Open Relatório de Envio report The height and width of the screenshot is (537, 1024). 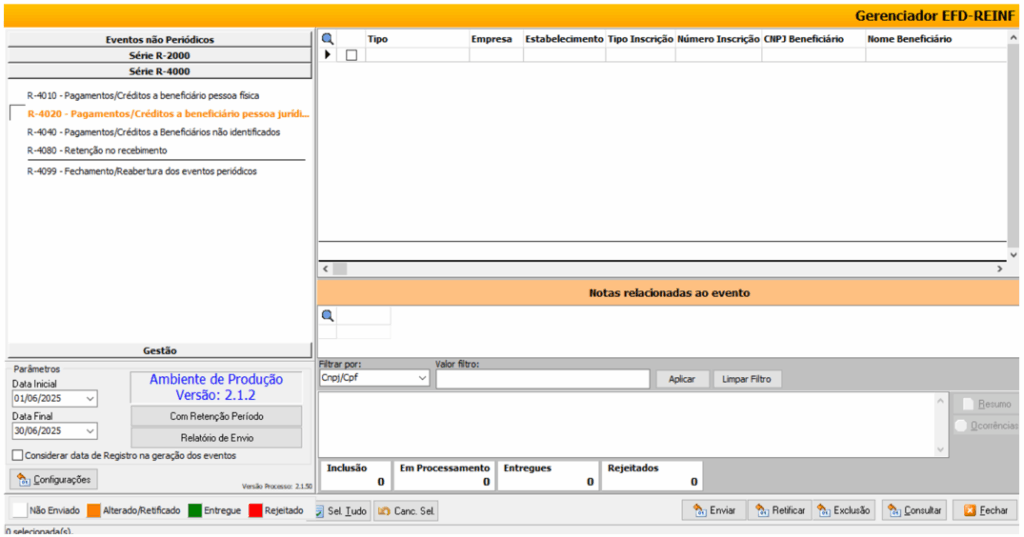(x=216, y=437)
